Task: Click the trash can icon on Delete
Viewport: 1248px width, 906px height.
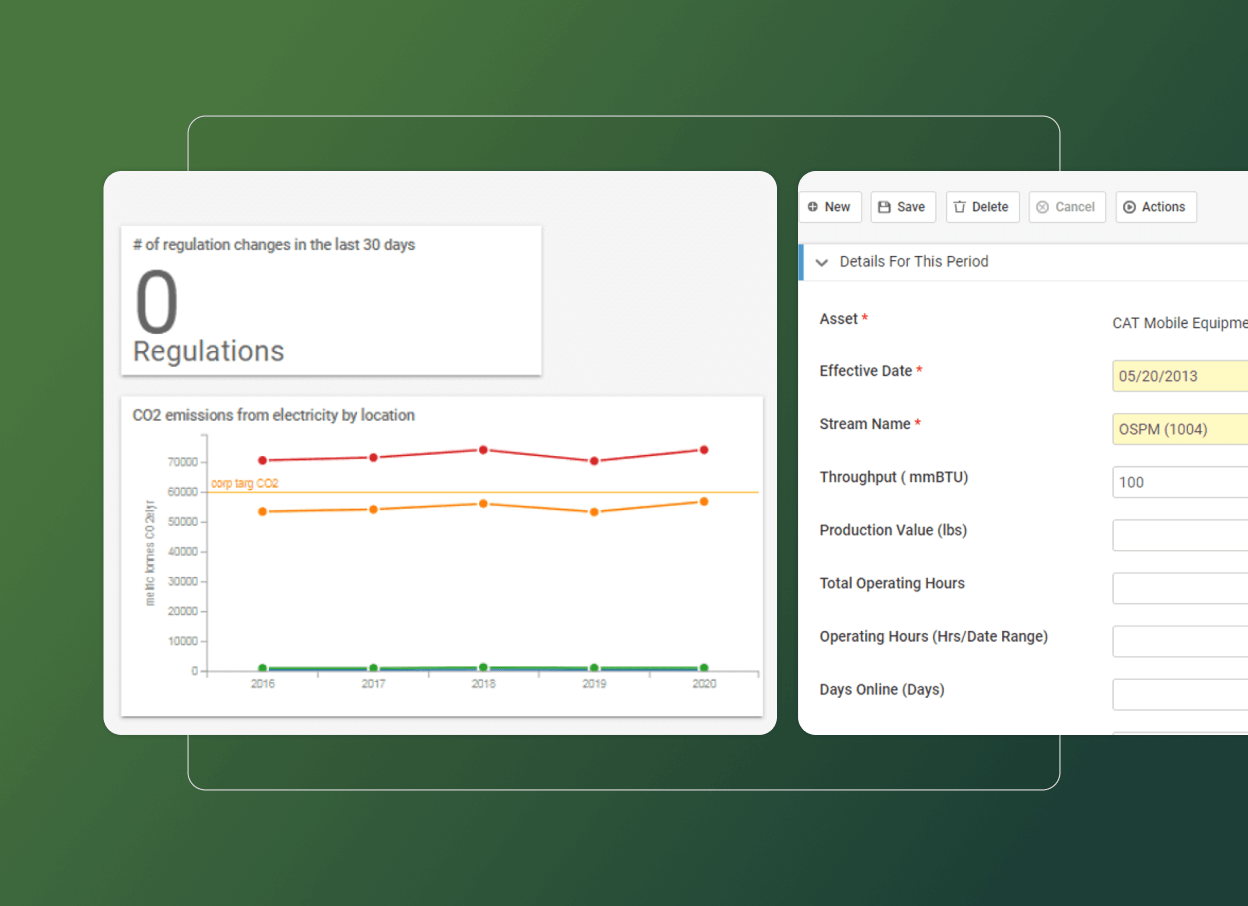Action: pyautogui.click(x=960, y=207)
